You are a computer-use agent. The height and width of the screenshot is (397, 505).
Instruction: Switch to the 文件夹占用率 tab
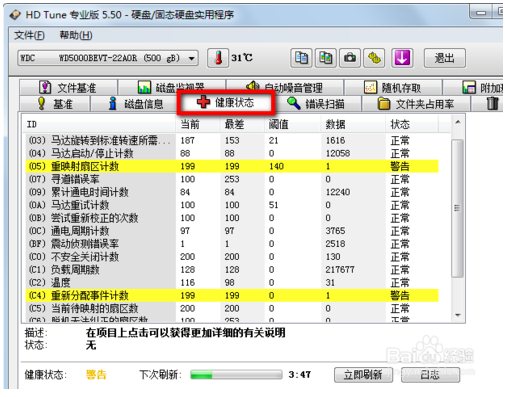coord(416,104)
